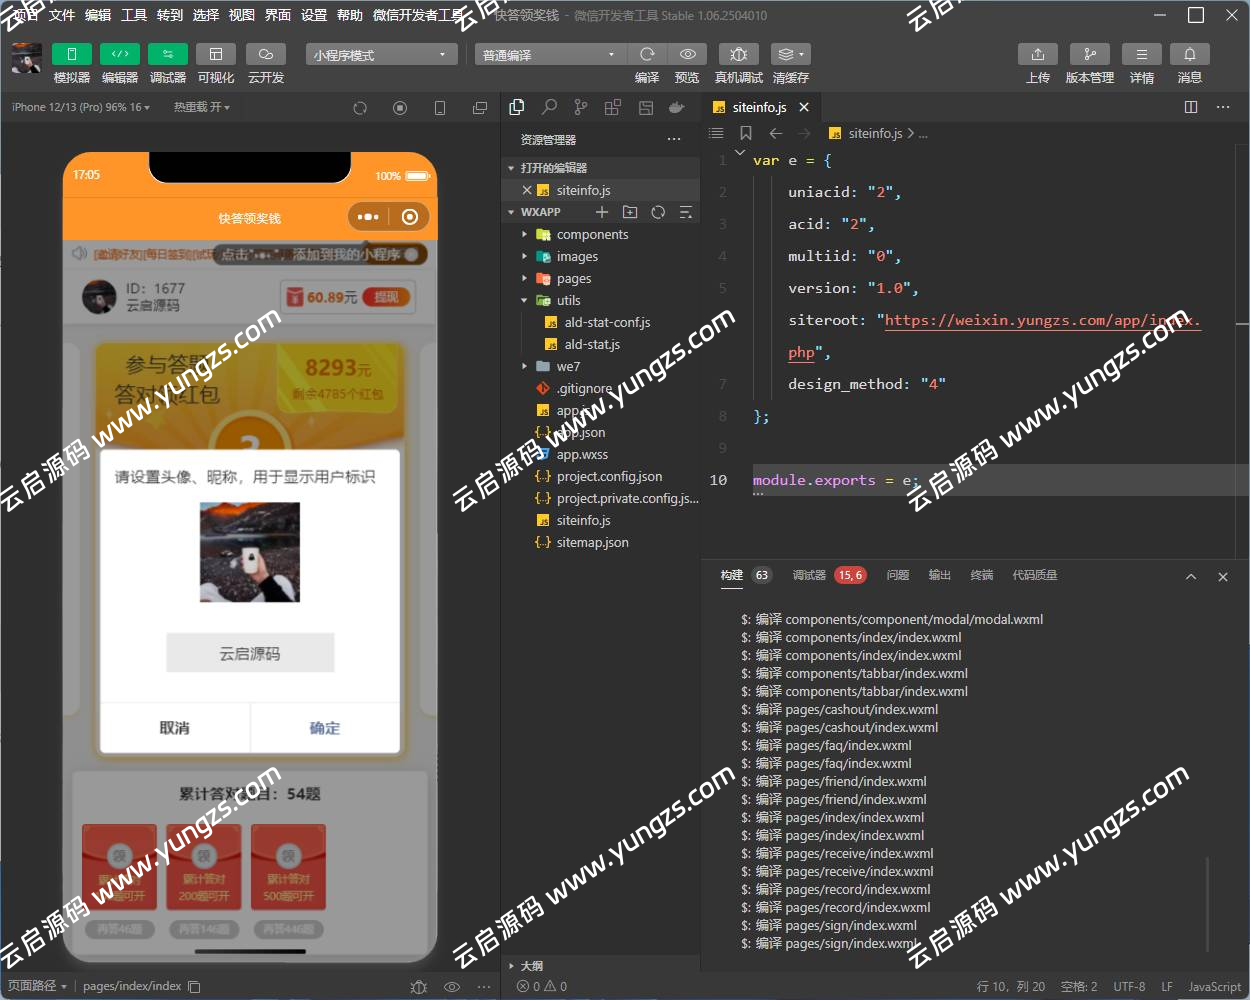Click the Cancel (取消) button in dialog

click(175, 728)
